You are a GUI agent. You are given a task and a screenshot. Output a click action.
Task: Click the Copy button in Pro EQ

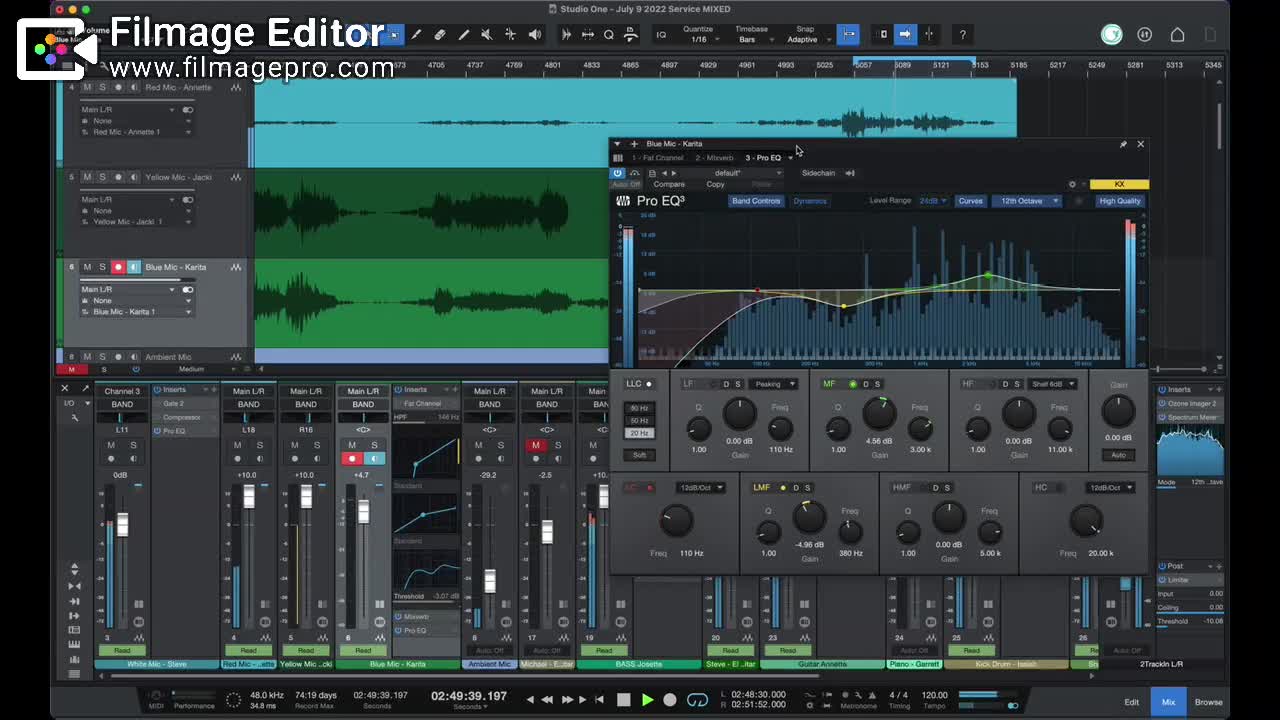click(x=716, y=184)
